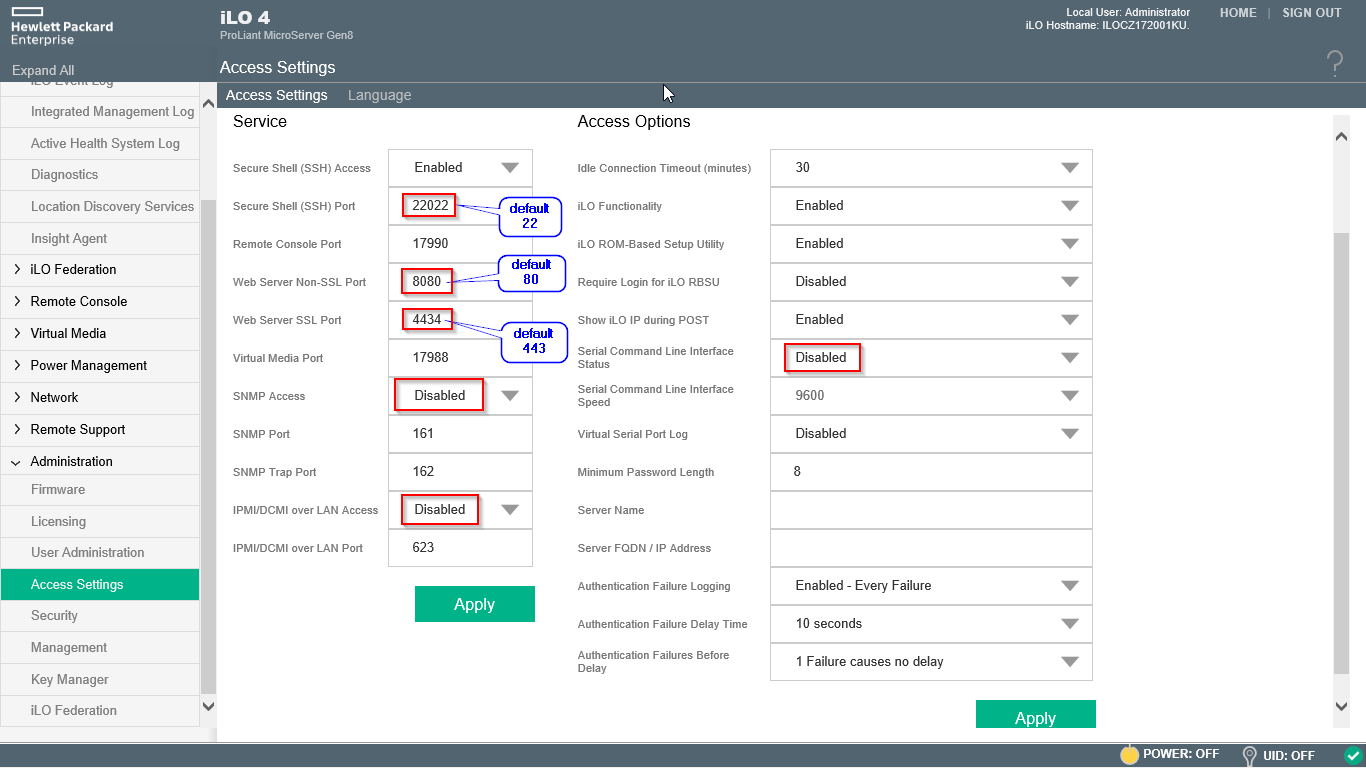Click sidebar scrollbar down arrow

208,706
